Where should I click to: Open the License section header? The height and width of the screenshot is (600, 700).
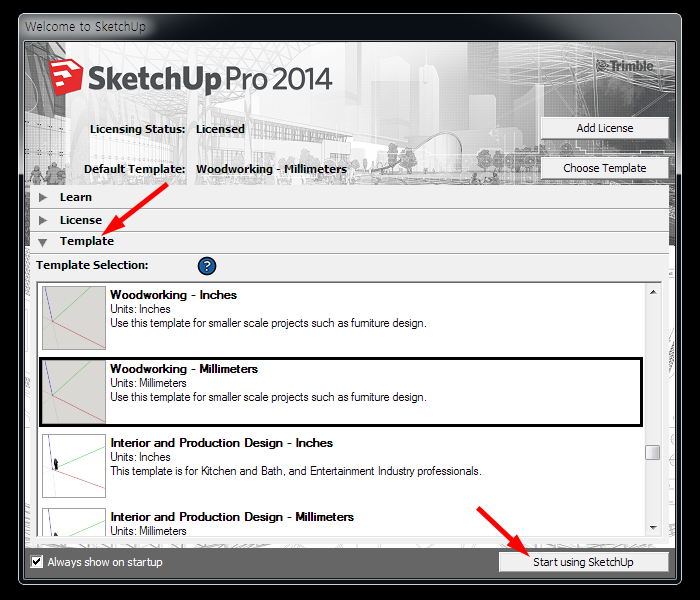(349, 220)
